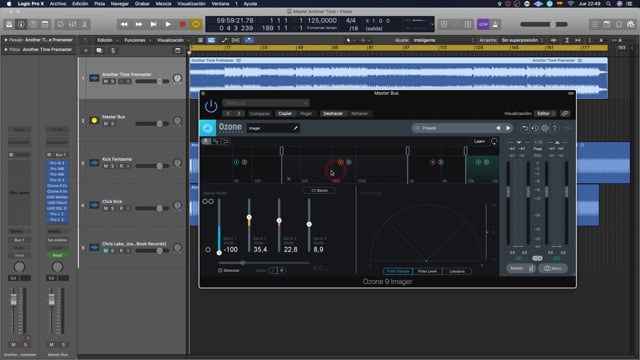Screen dimensions: 640x360
Task: Click the Band 1 width slider handle
Action: (x=219, y=253)
